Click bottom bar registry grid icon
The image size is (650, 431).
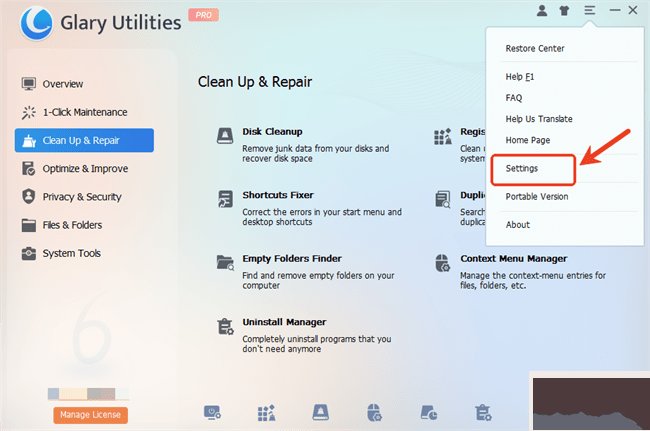(x=267, y=413)
